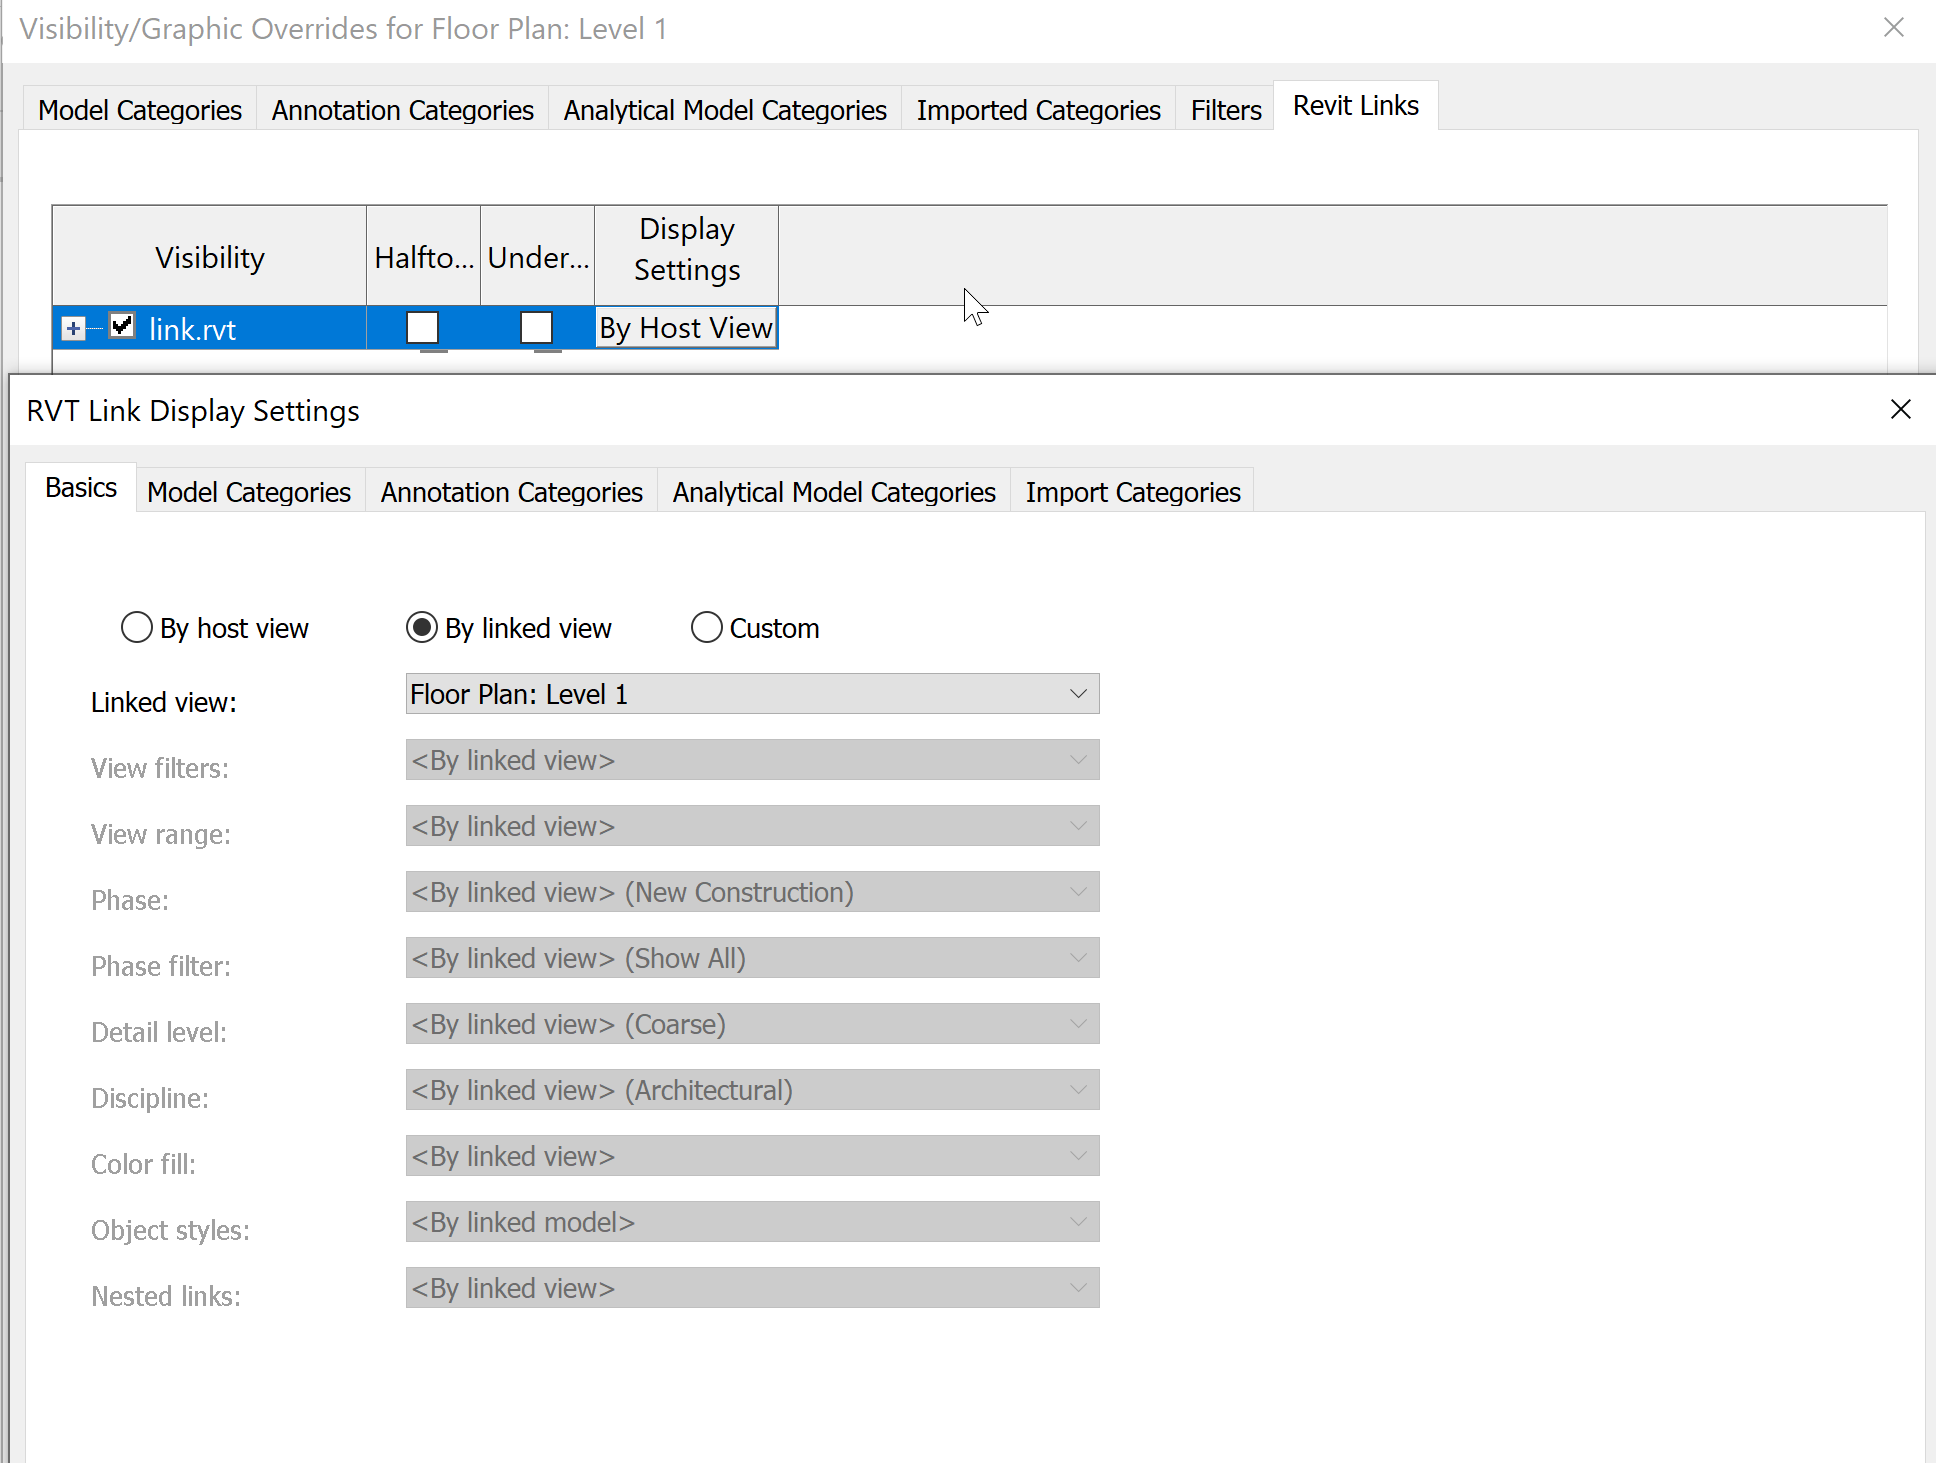This screenshot has height=1463, width=1936.
Task: Select the By linked view radio button
Action: (422, 628)
